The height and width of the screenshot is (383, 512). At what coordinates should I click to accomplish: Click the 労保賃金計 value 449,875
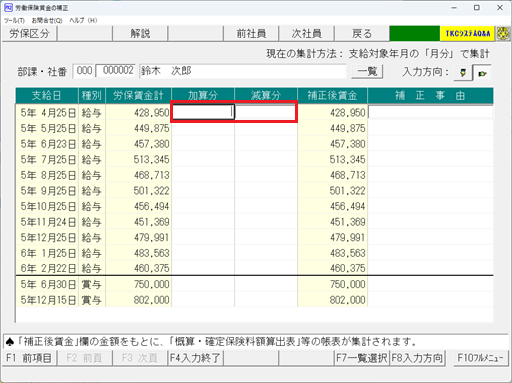[138, 128]
